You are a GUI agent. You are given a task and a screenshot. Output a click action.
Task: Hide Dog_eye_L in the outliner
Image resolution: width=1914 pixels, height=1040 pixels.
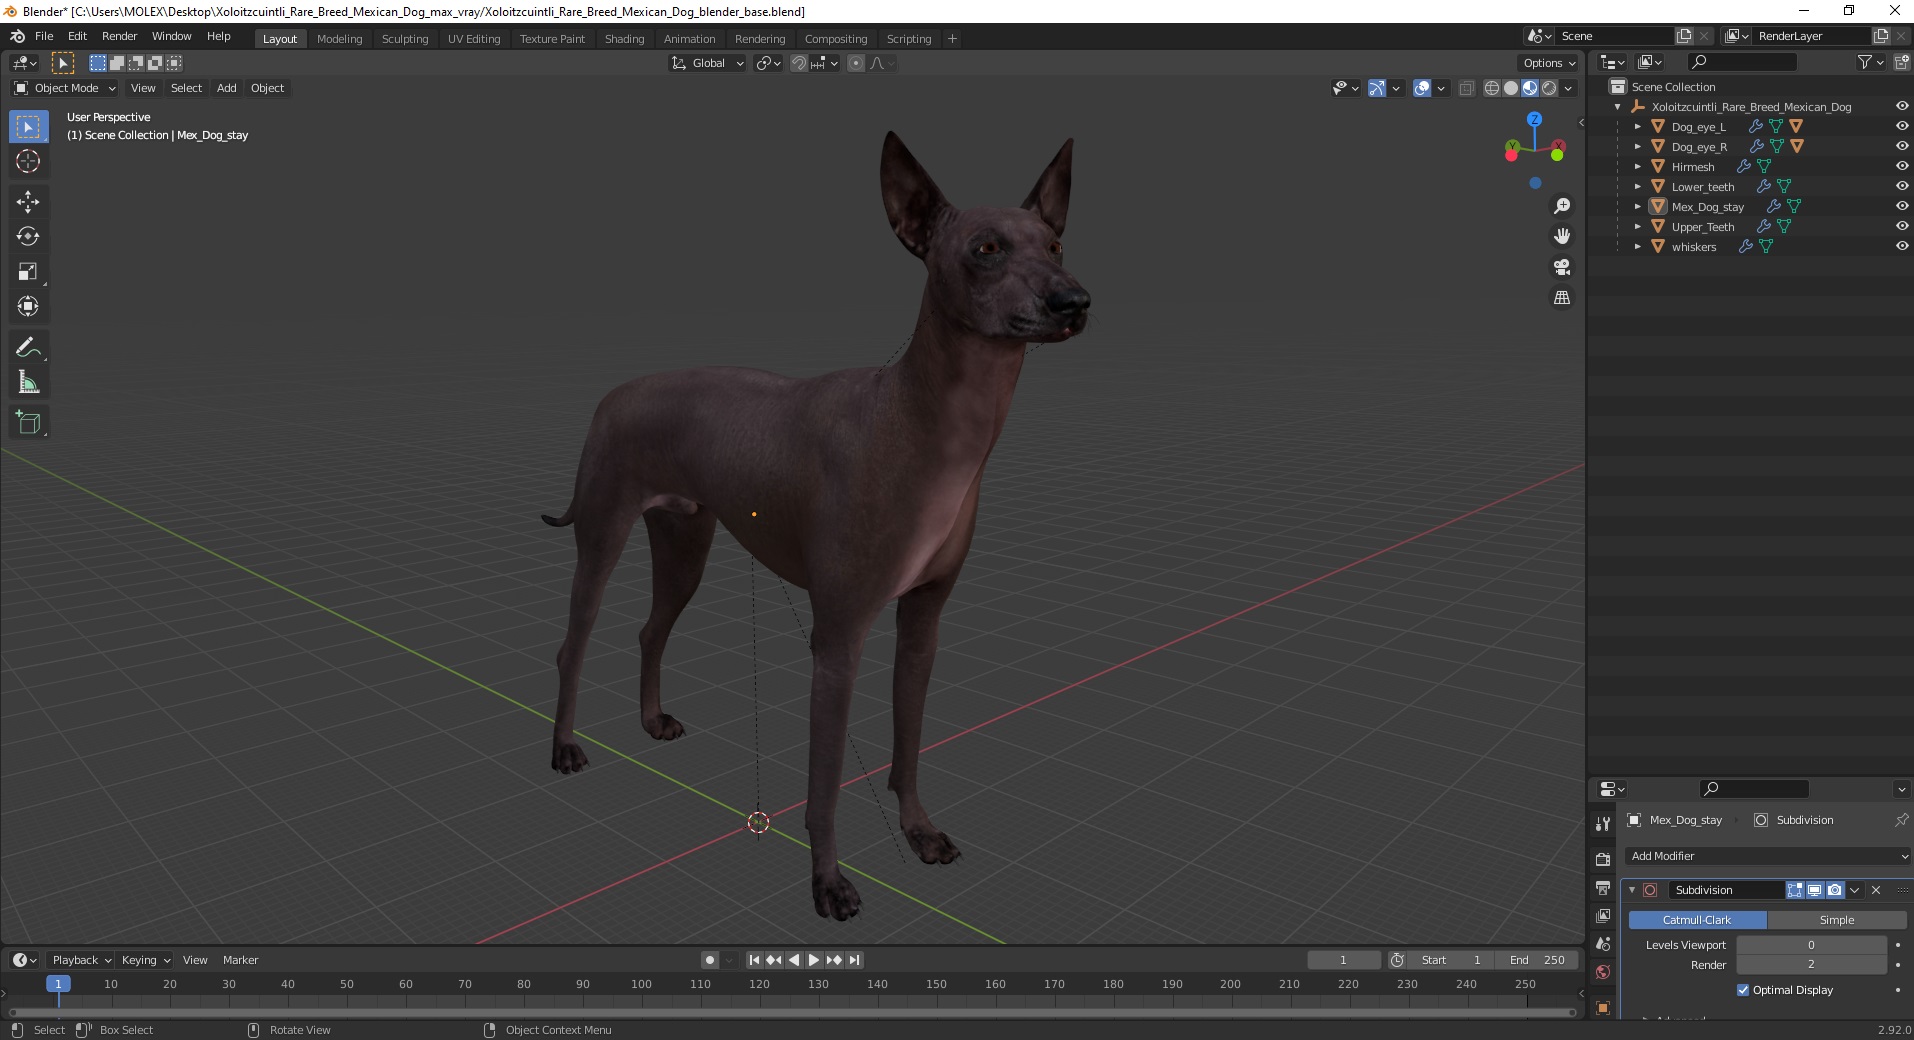pos(1902,126)
